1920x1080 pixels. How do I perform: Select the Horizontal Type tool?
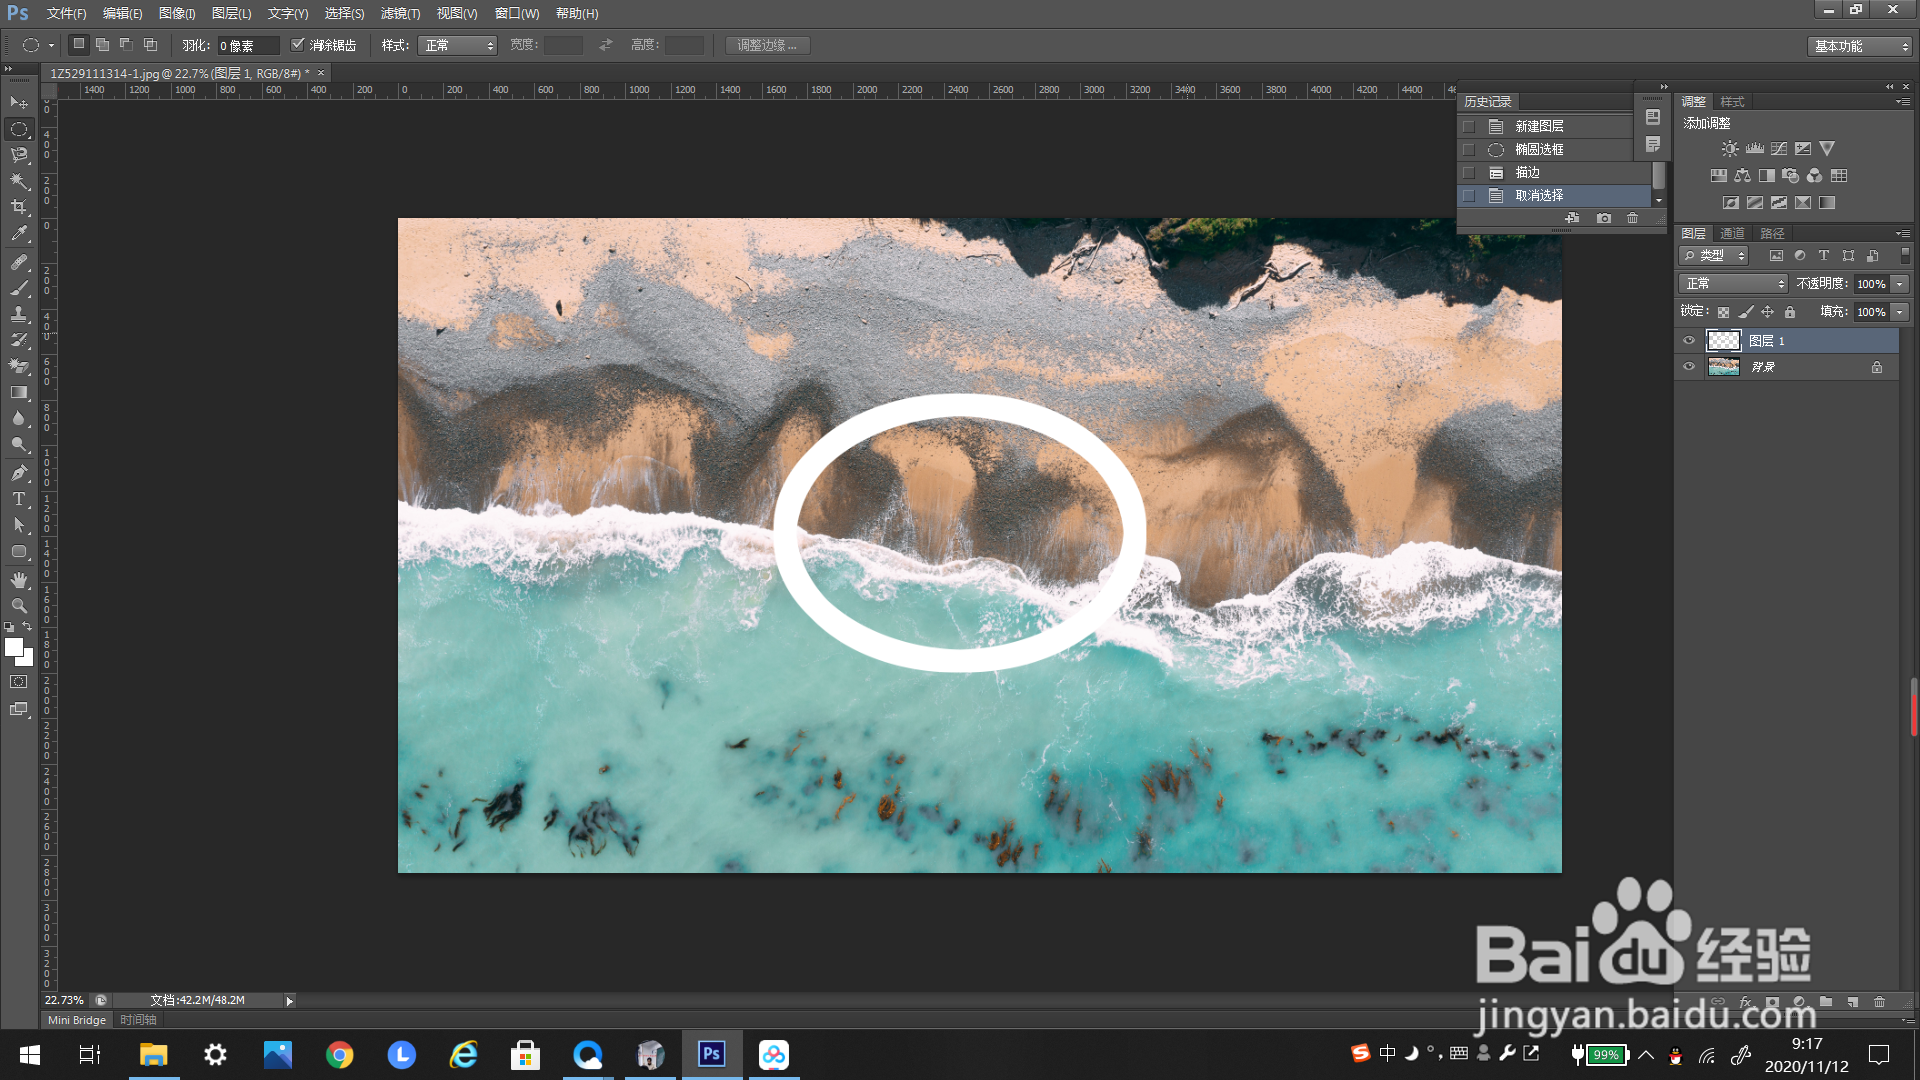pos(19,499)
